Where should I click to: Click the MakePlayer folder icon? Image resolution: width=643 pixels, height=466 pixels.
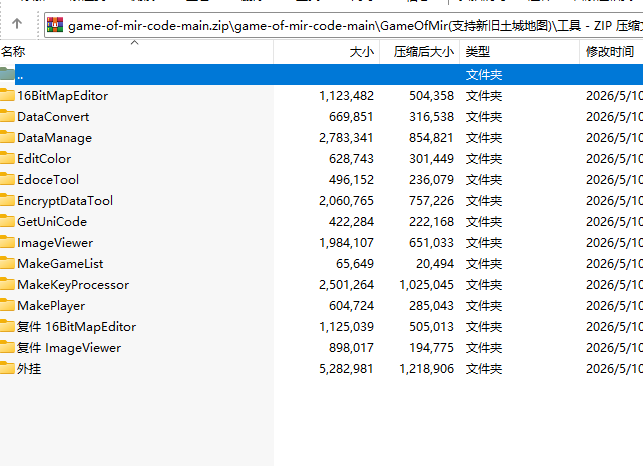click(7, 305)
